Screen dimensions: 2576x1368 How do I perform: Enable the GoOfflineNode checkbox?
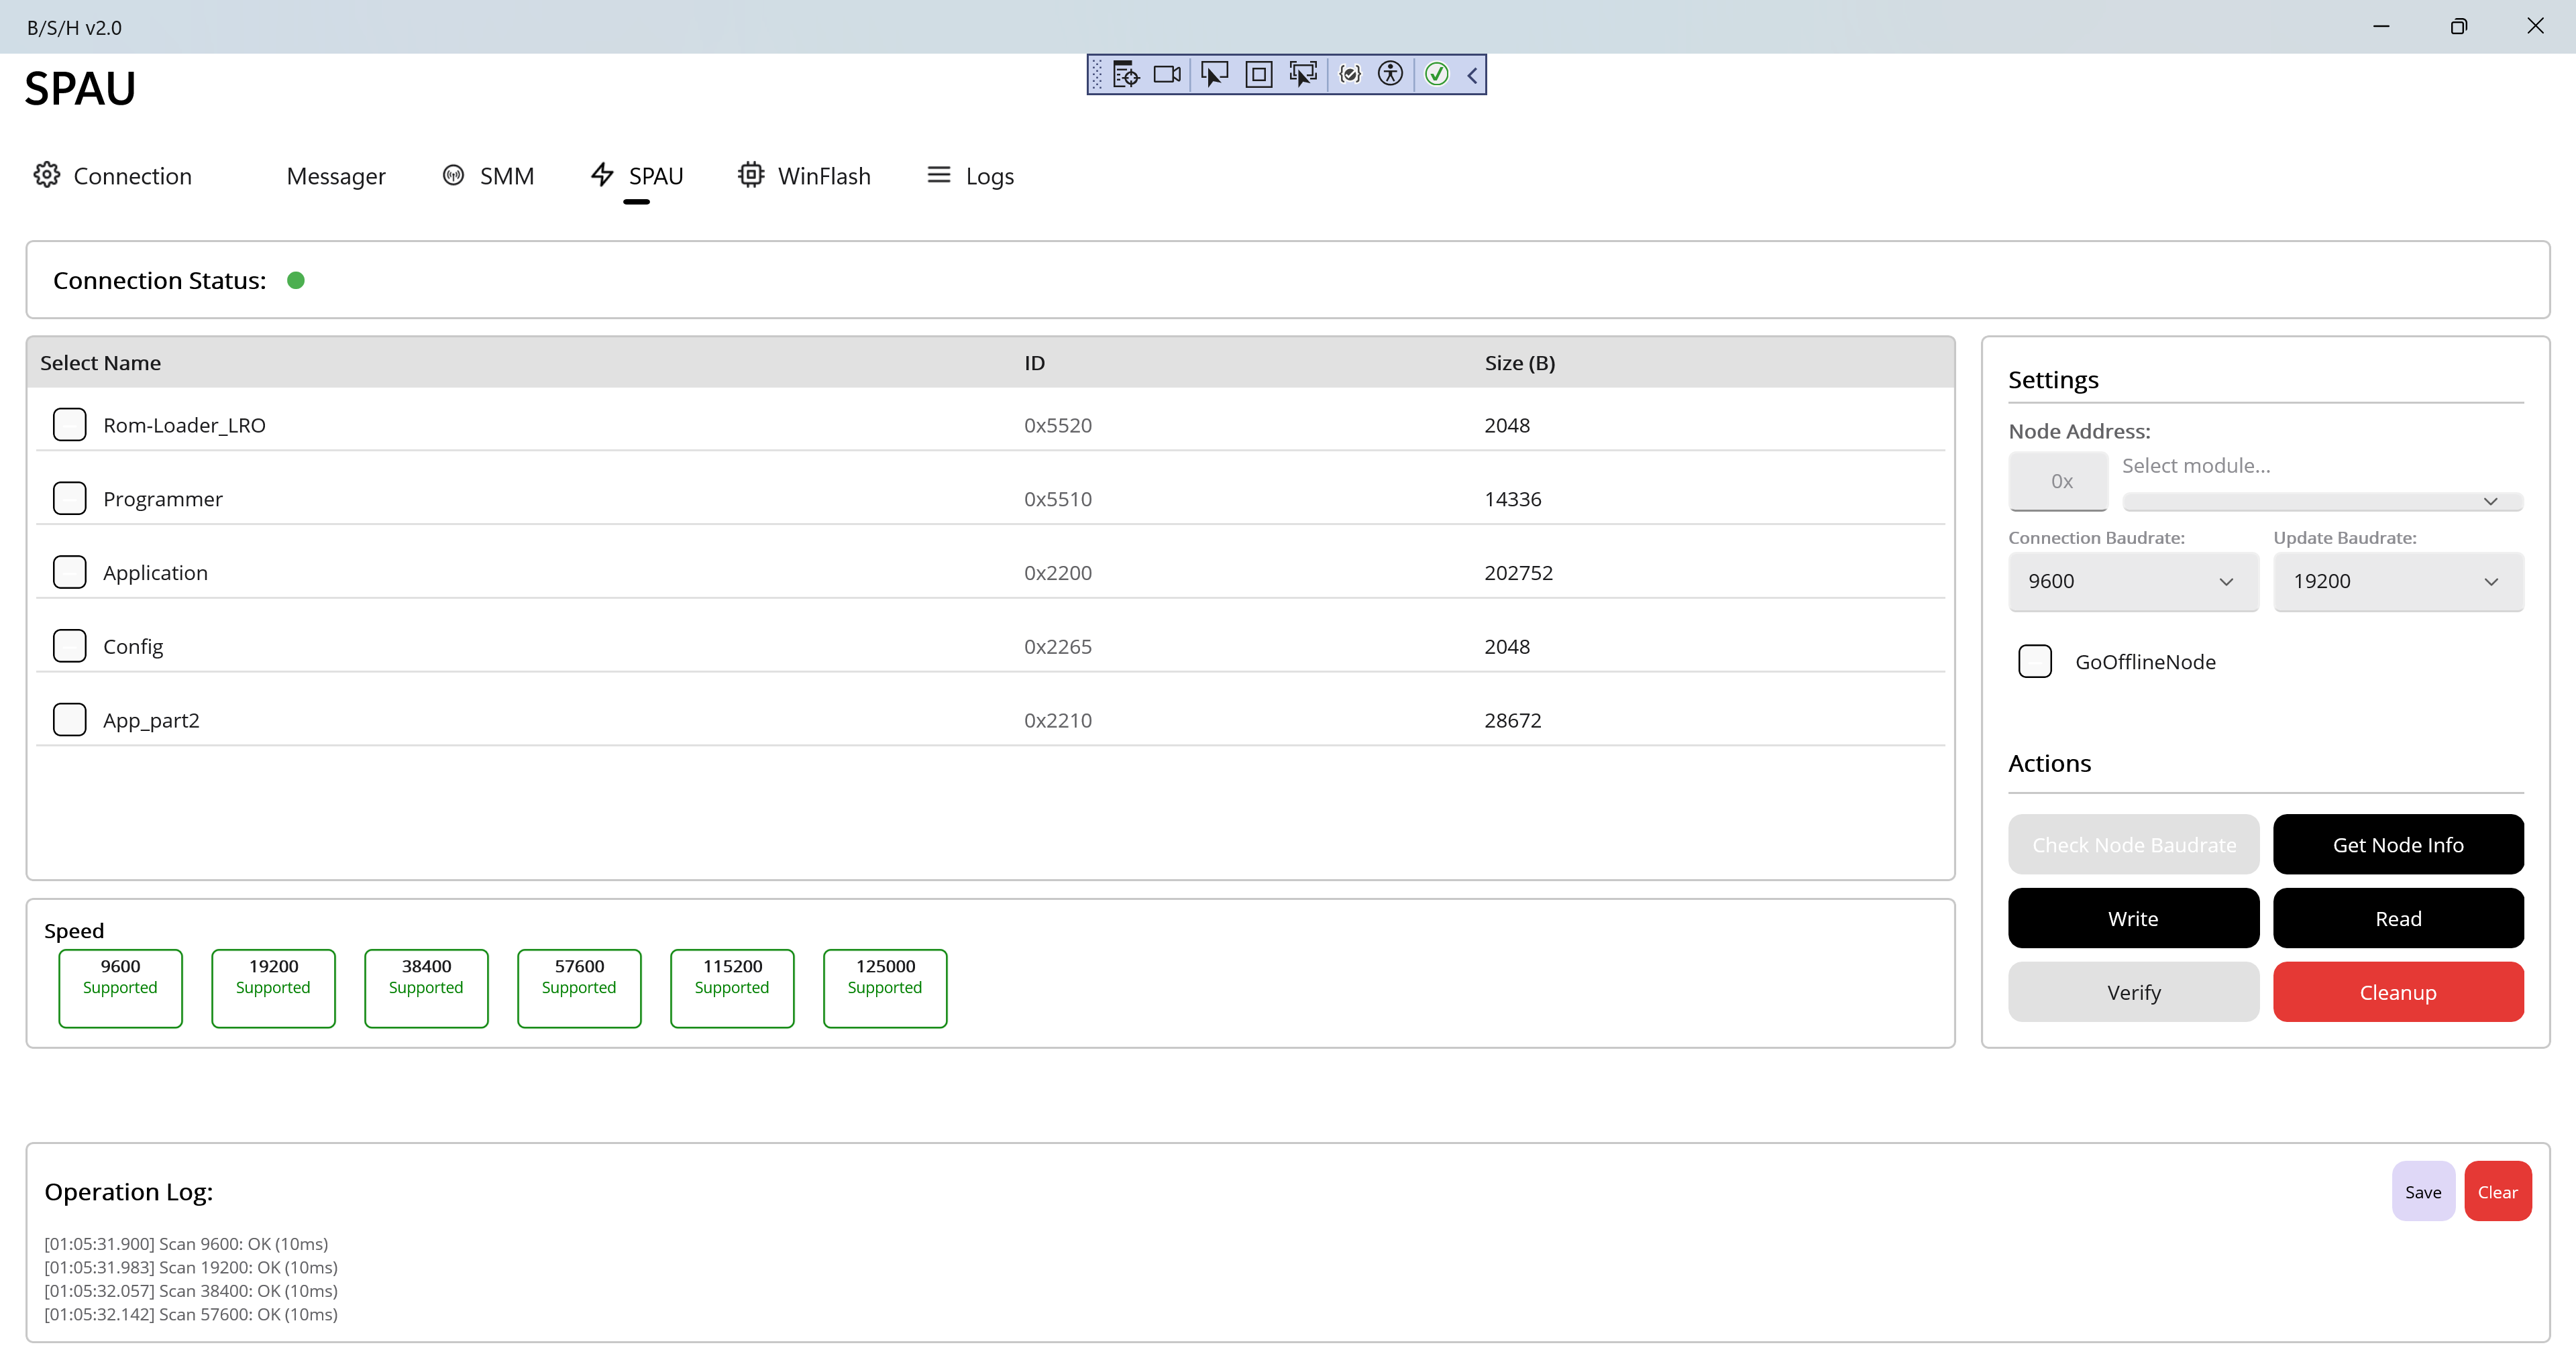[2035, 661]
